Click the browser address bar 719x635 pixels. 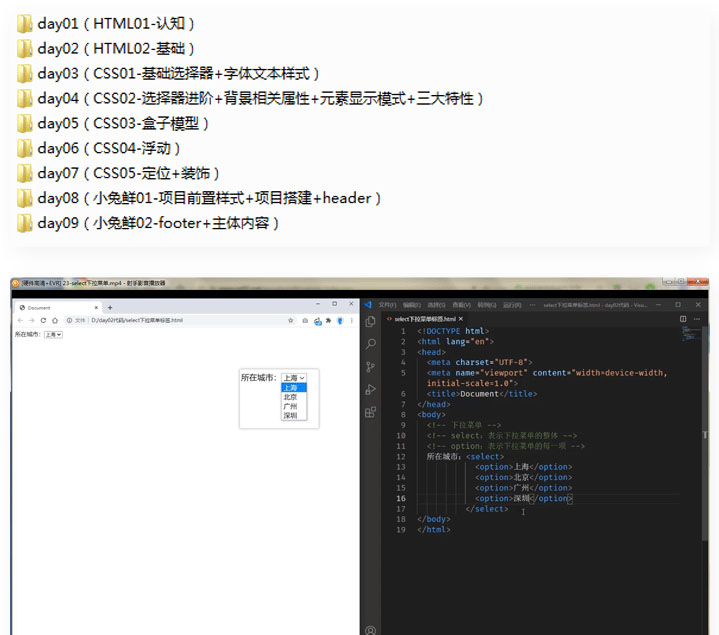pos(181,320)
